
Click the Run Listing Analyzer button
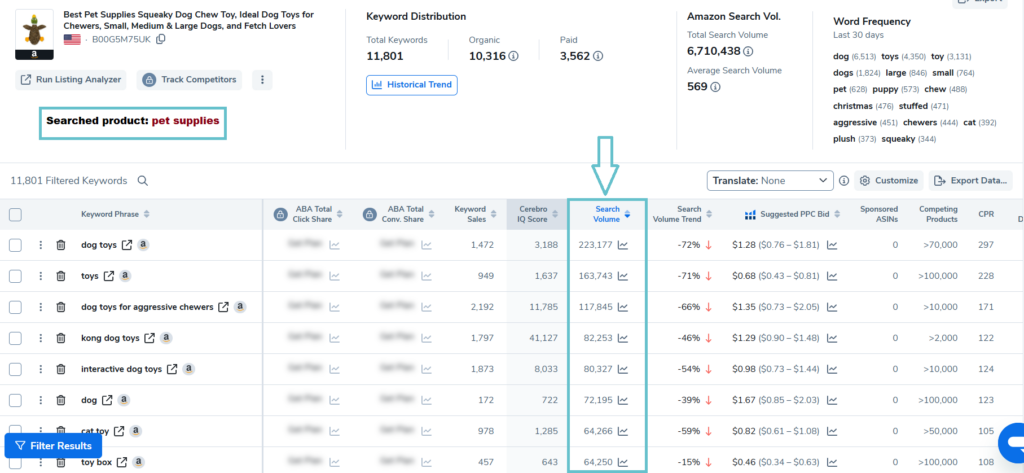click(x=71, y=80)
